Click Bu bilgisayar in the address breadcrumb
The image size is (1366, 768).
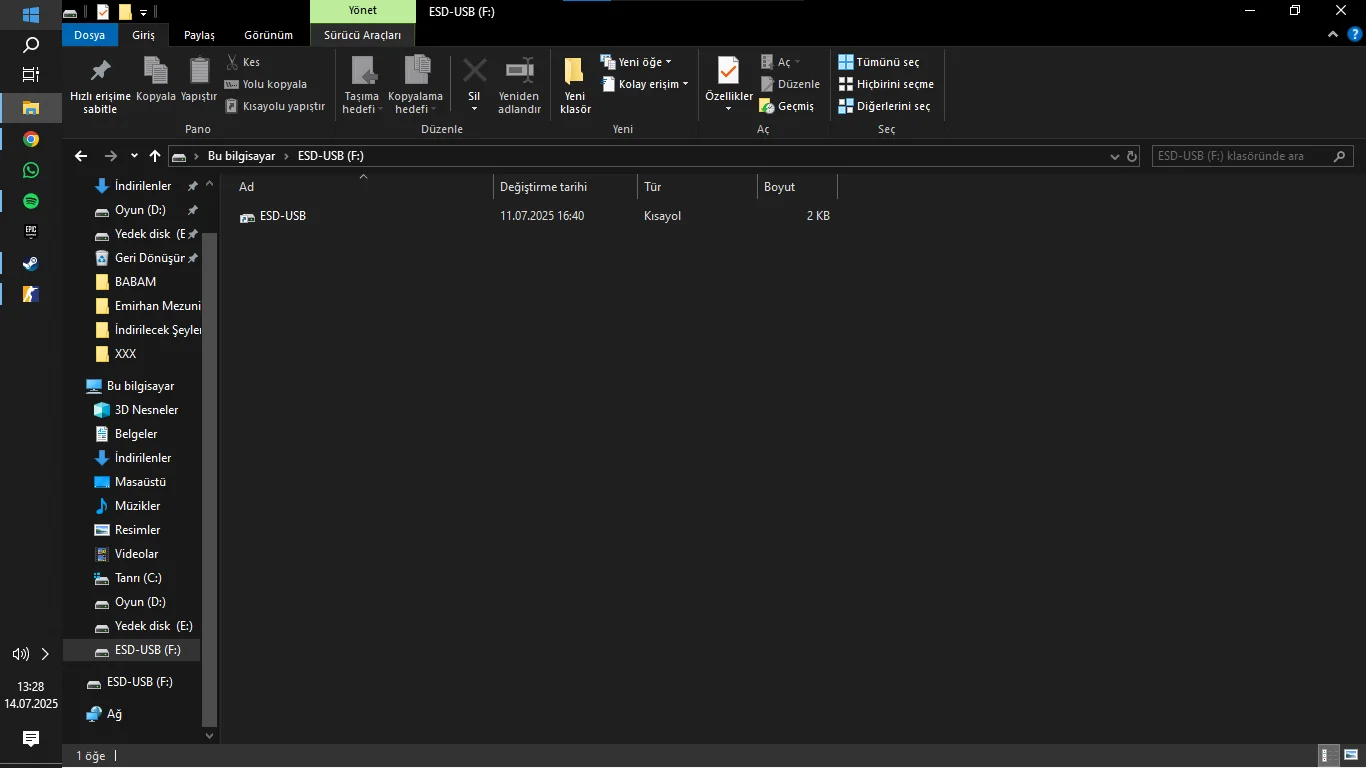(241, 156)
